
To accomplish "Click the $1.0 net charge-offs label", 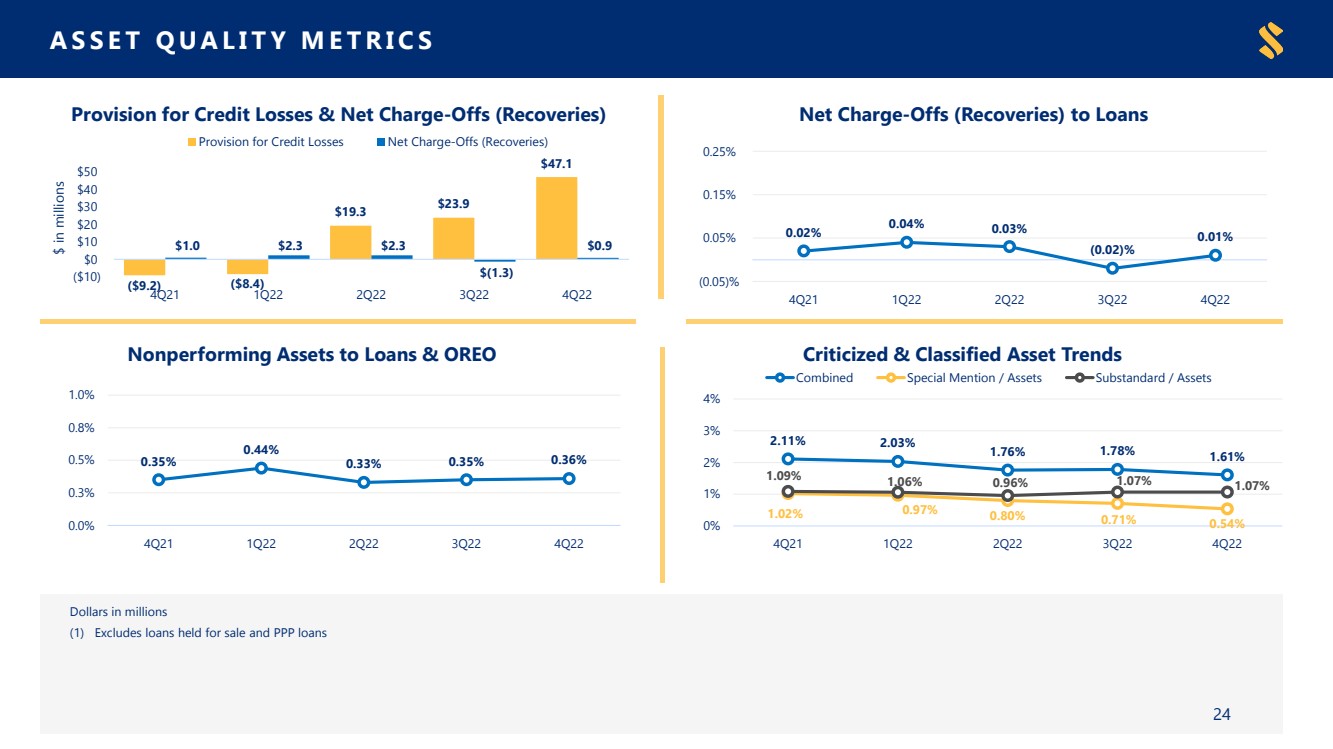I will click(x=187, y=245).
